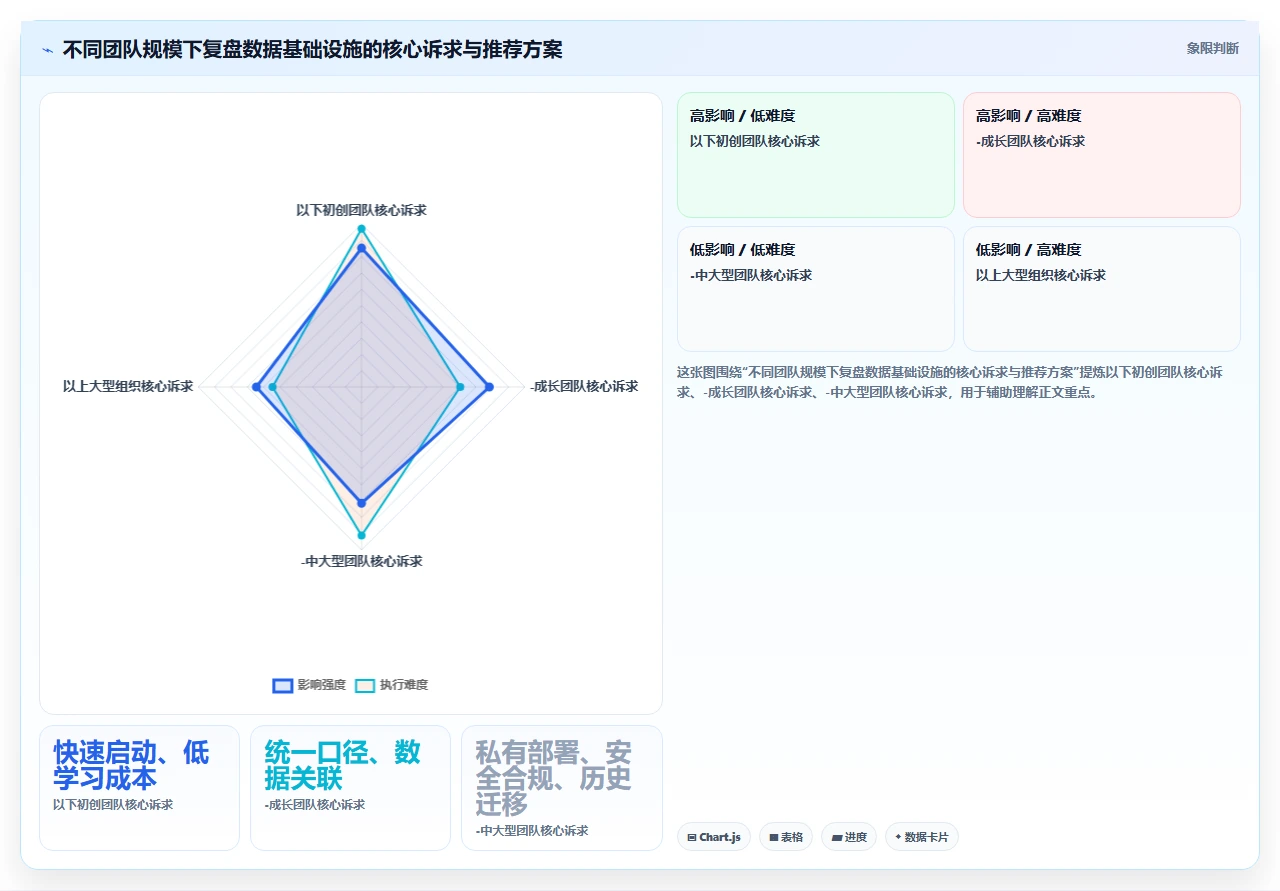The height and width of the screenshot is (891, 1280).
Task: Select the 数据卡片 tag
Action: [x=922, y=837]
